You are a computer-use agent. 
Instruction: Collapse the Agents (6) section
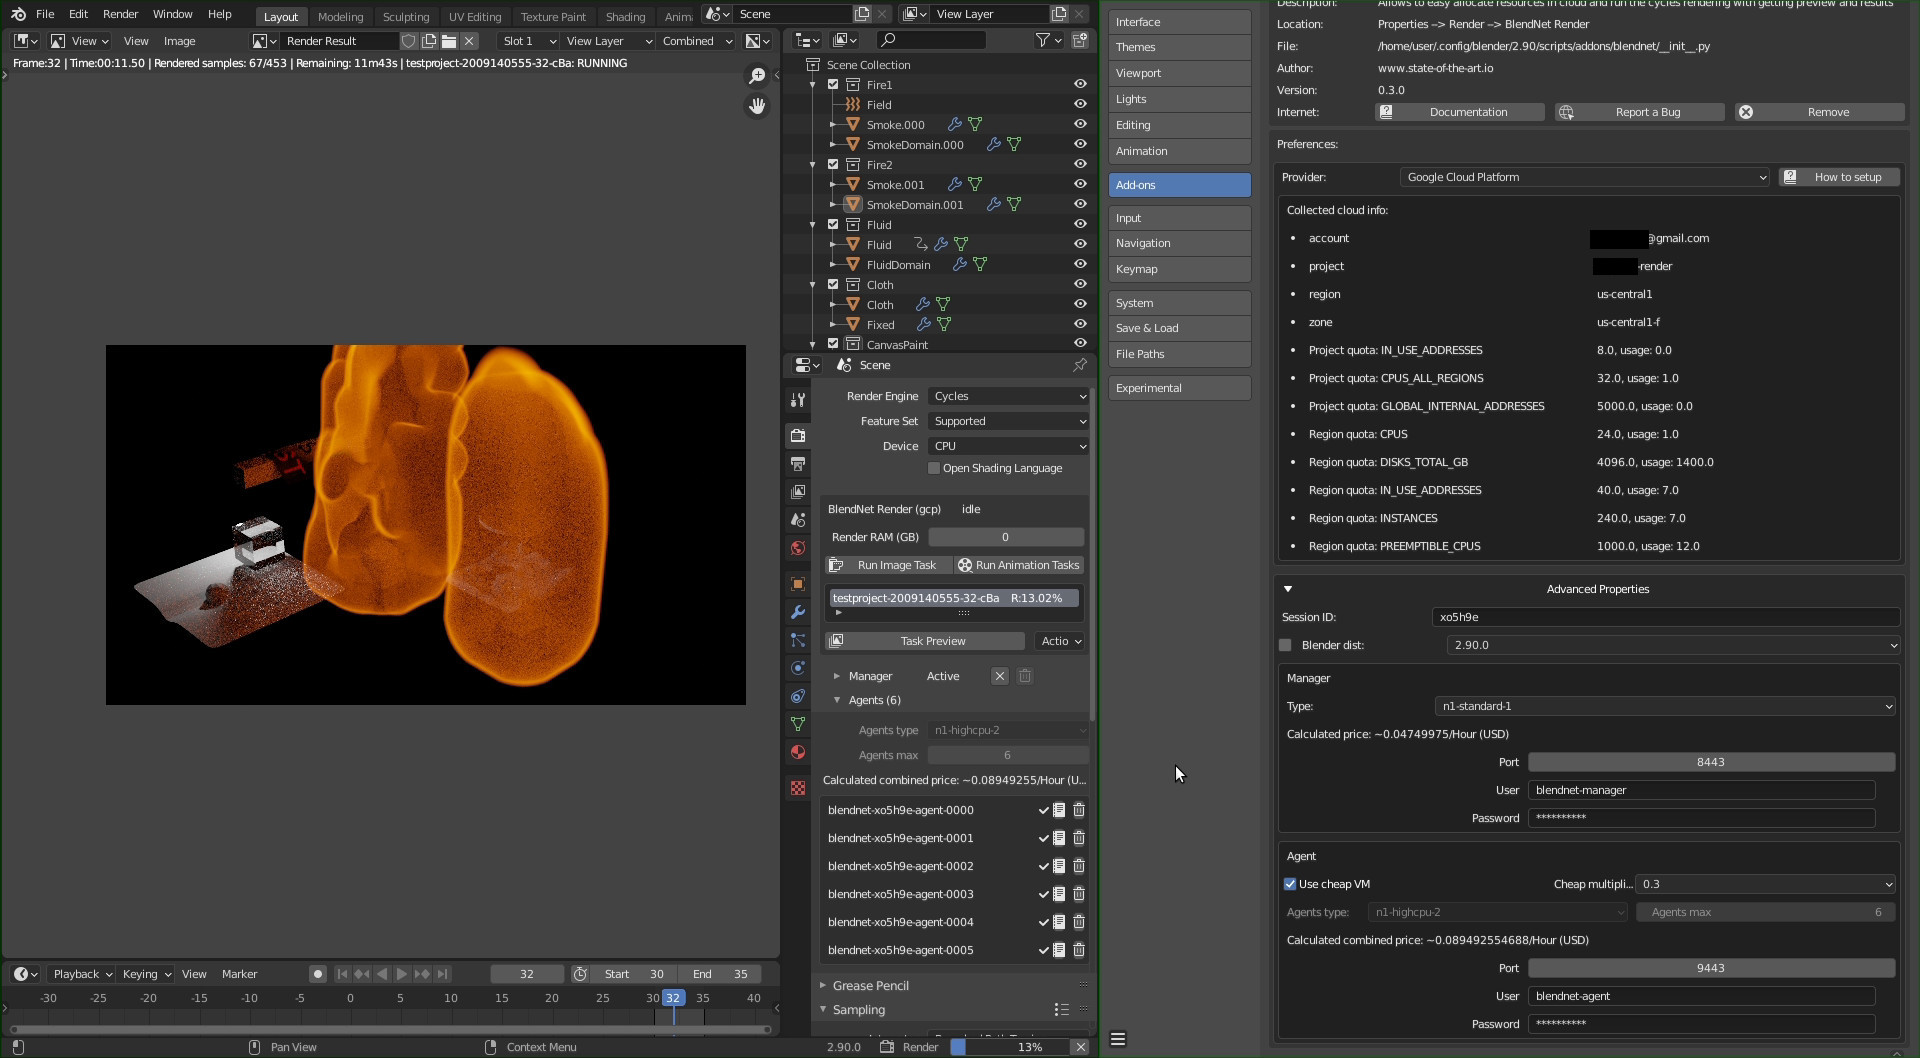(x=837, y=700)
